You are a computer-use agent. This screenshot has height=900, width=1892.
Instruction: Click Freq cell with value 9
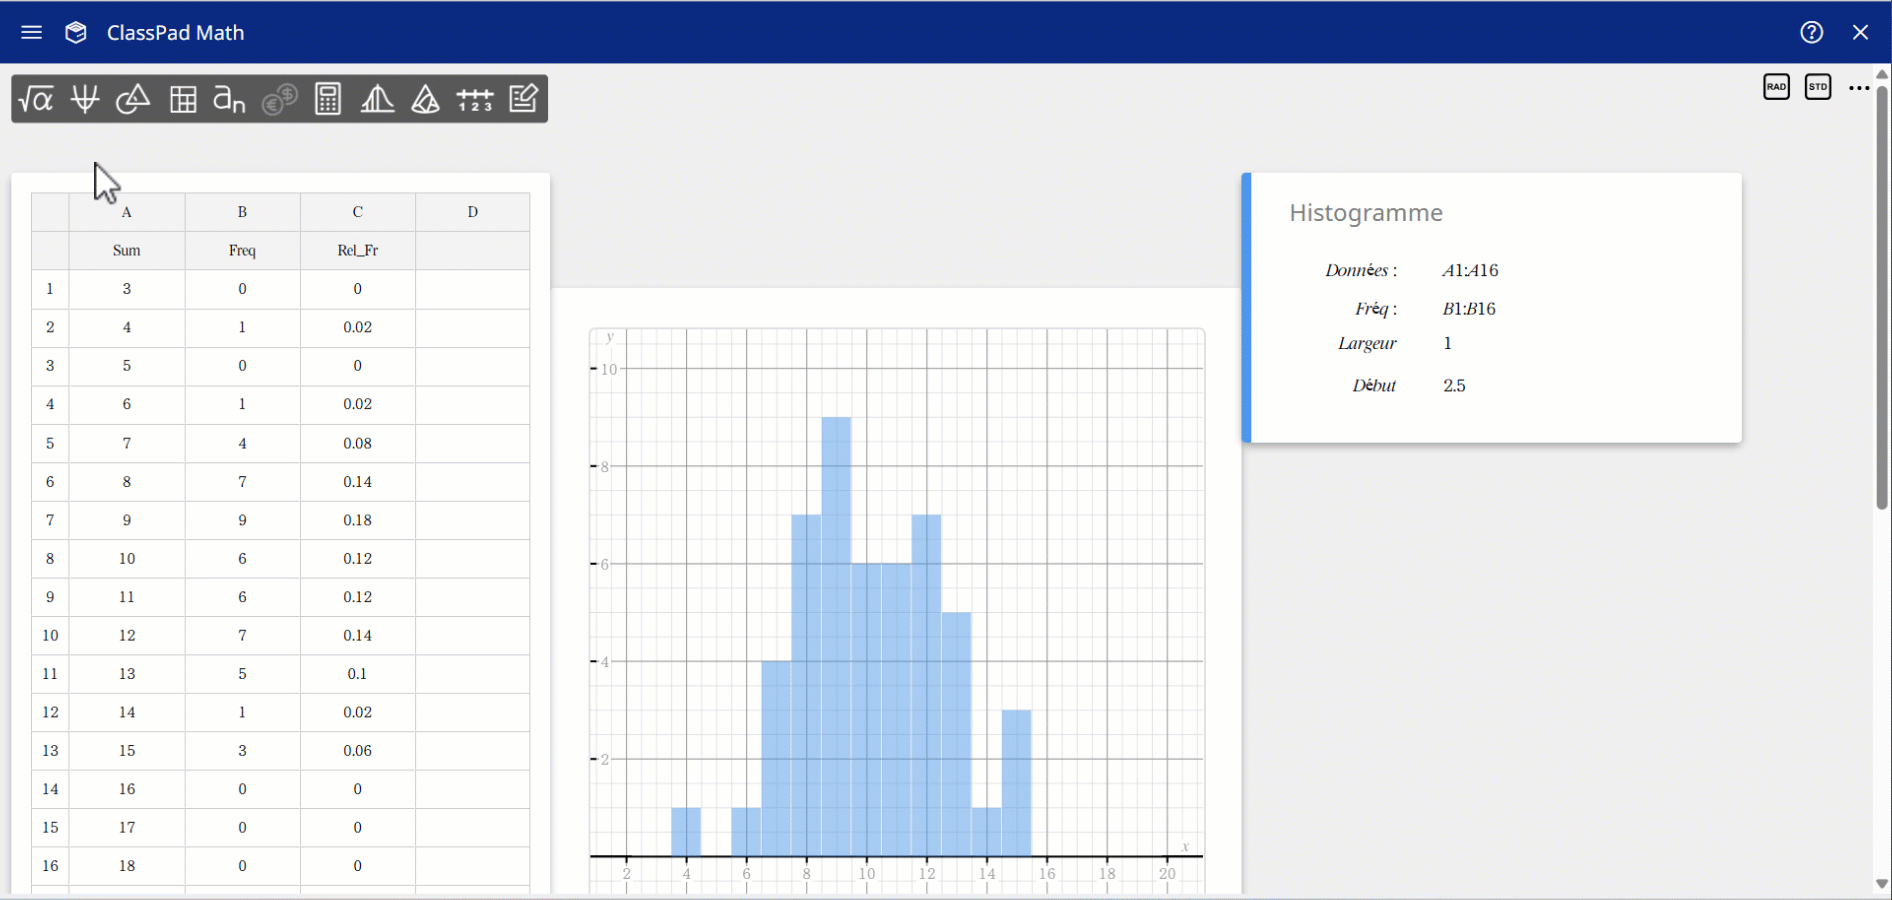click(x=242, y=520)
